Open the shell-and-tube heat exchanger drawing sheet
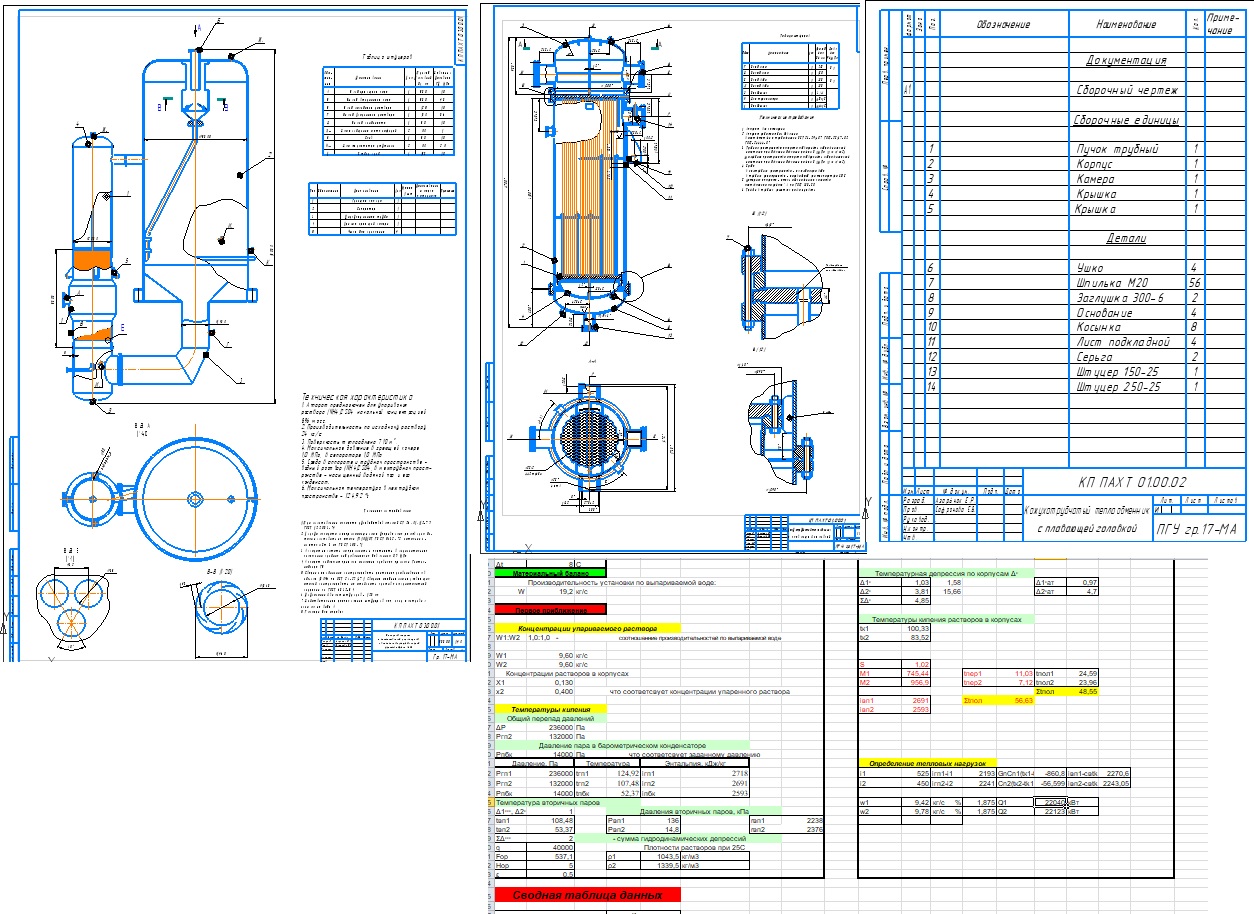The image size is (1254, 914). coord(672,277)
